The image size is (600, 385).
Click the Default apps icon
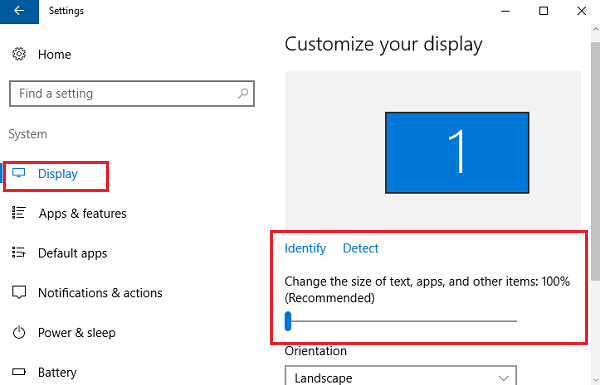point(18,253)
